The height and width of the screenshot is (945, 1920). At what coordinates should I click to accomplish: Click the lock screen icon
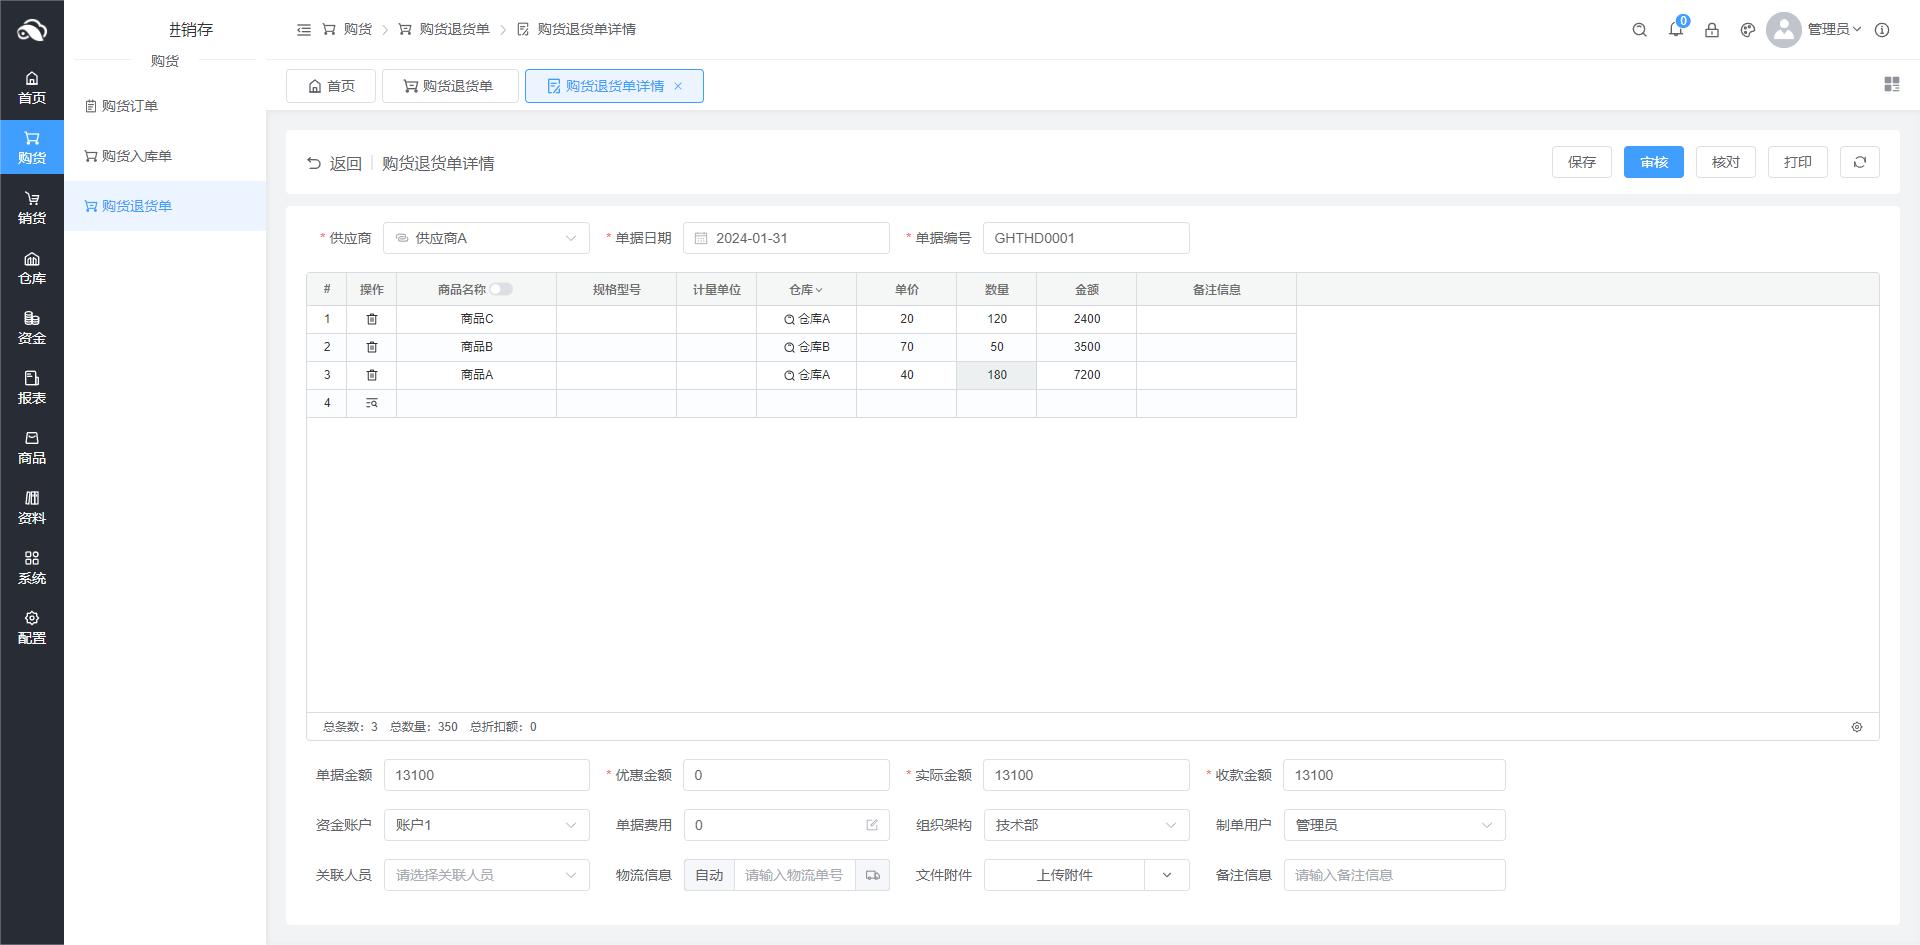click(x=1711, y=30)
